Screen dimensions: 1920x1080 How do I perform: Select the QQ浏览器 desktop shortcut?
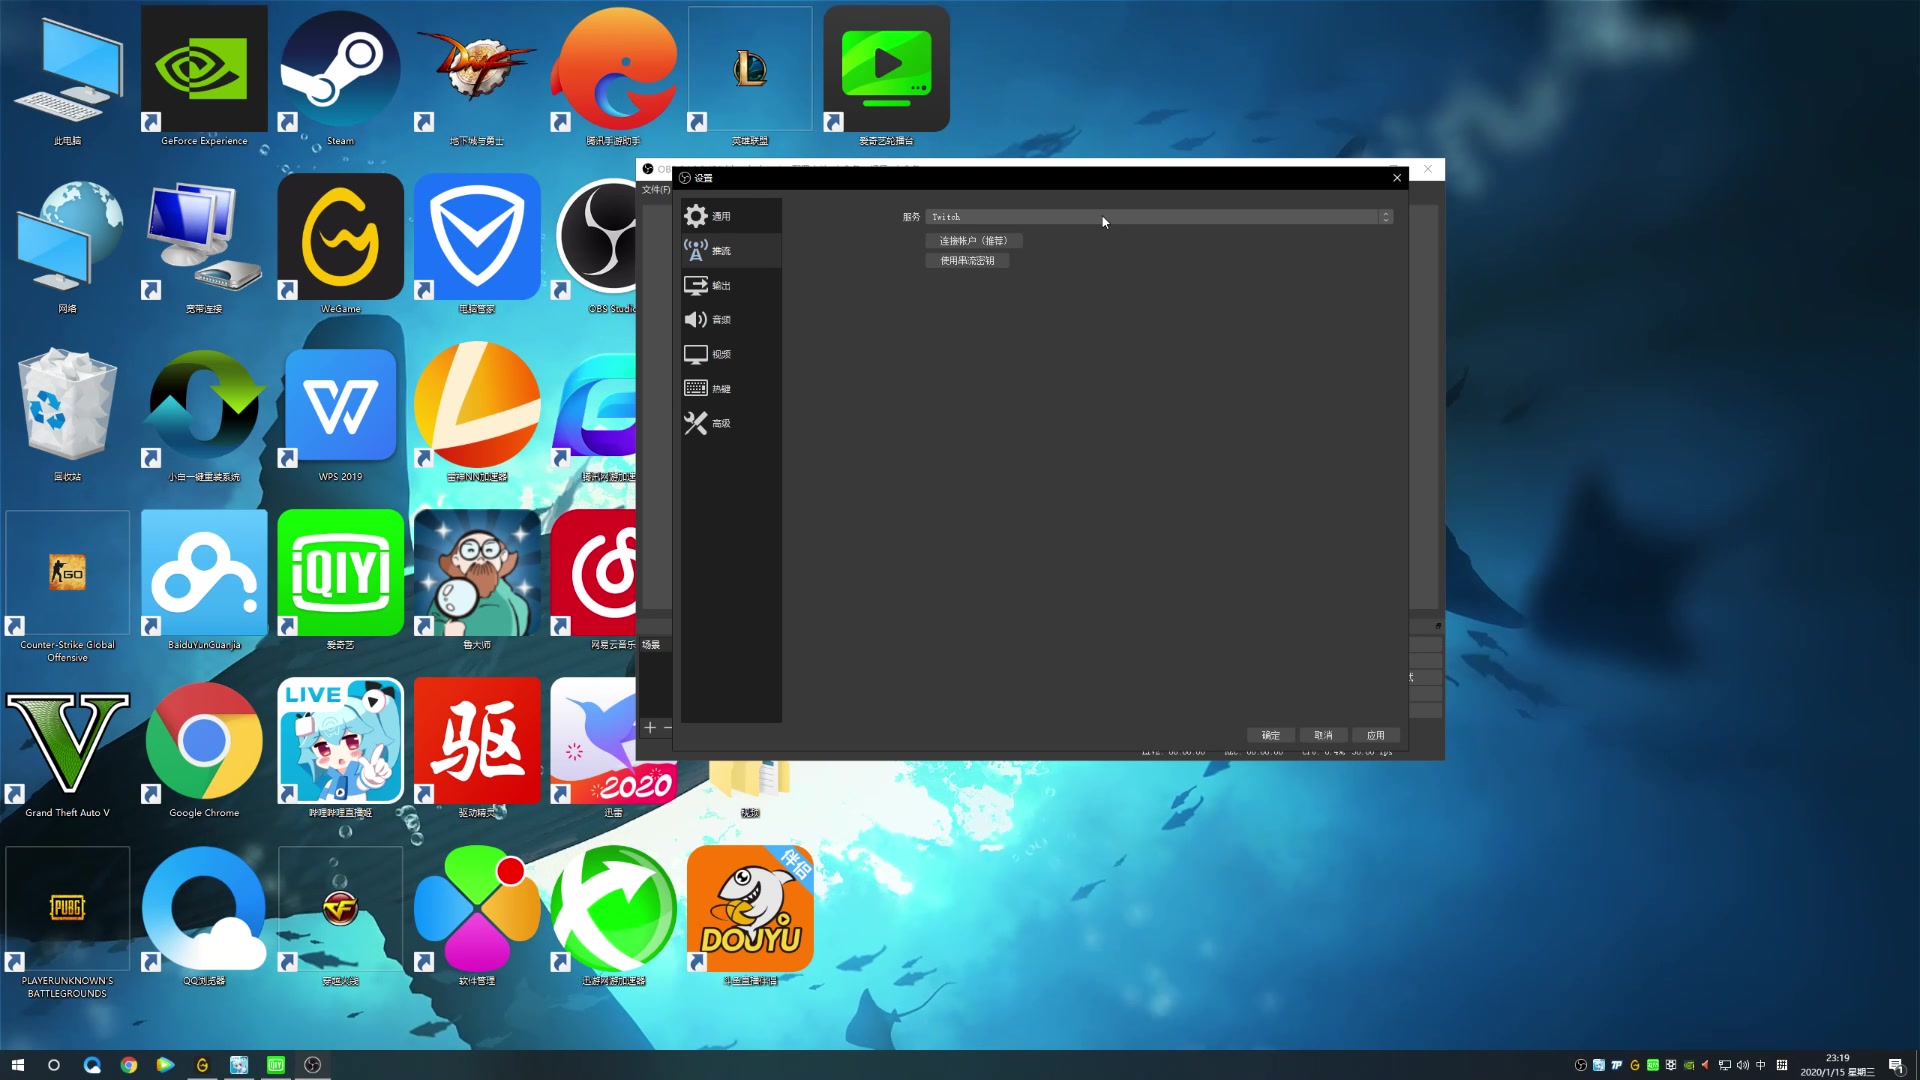[204, 918]
